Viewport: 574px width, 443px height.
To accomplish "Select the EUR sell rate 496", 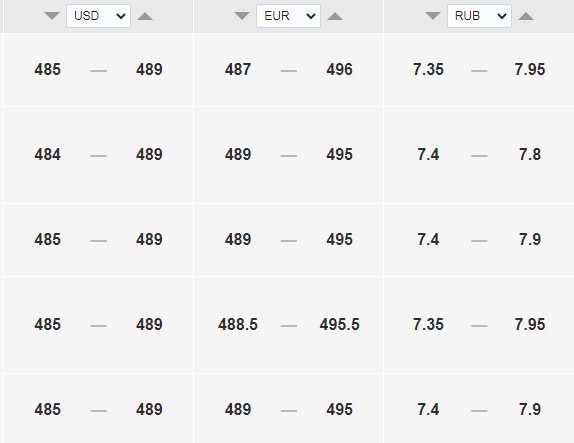I will (339, 70).
